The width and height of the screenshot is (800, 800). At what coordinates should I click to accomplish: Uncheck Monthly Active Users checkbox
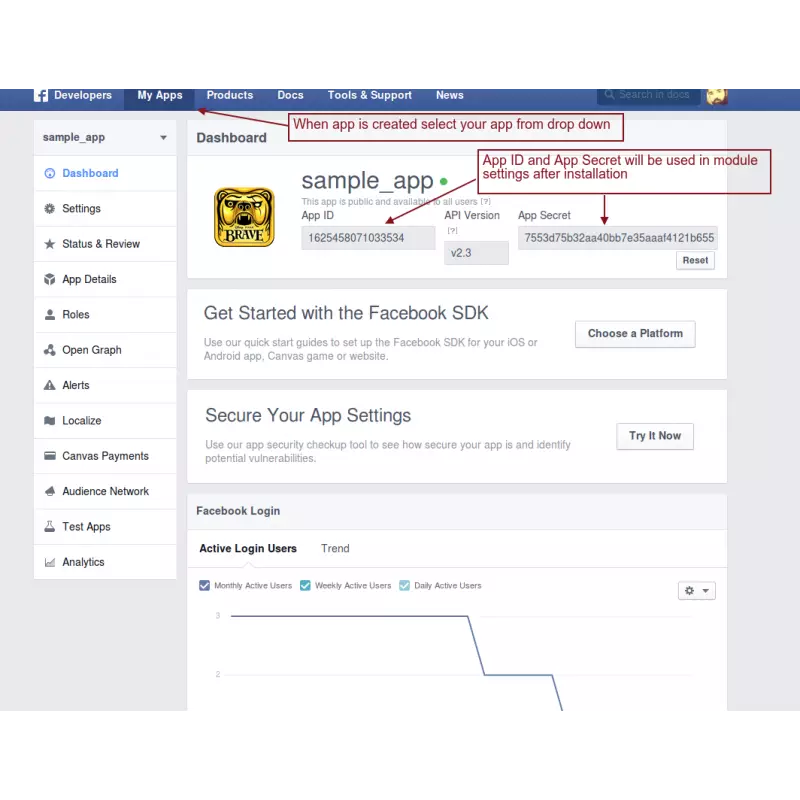click(x=205, y=585)
